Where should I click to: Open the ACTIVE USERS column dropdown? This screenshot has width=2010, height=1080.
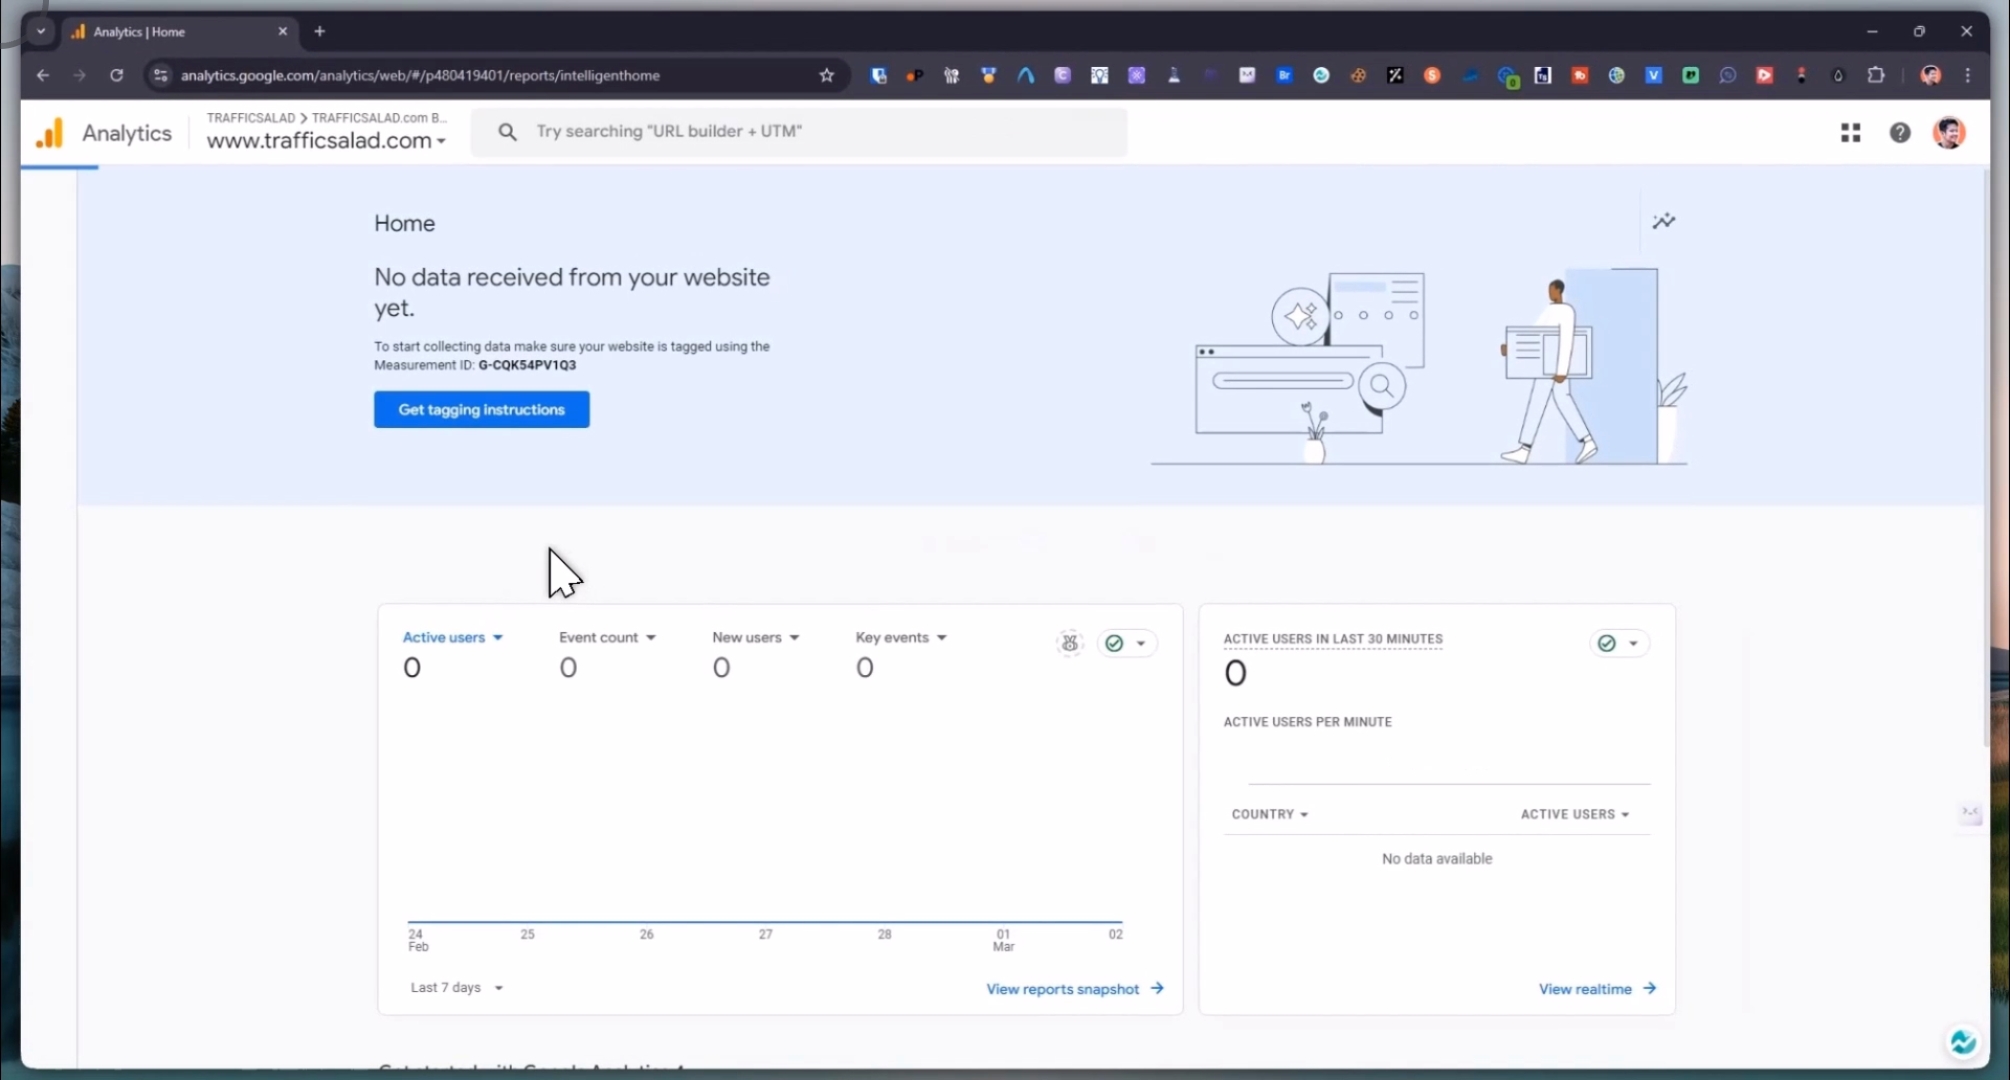pos(1575,814)
